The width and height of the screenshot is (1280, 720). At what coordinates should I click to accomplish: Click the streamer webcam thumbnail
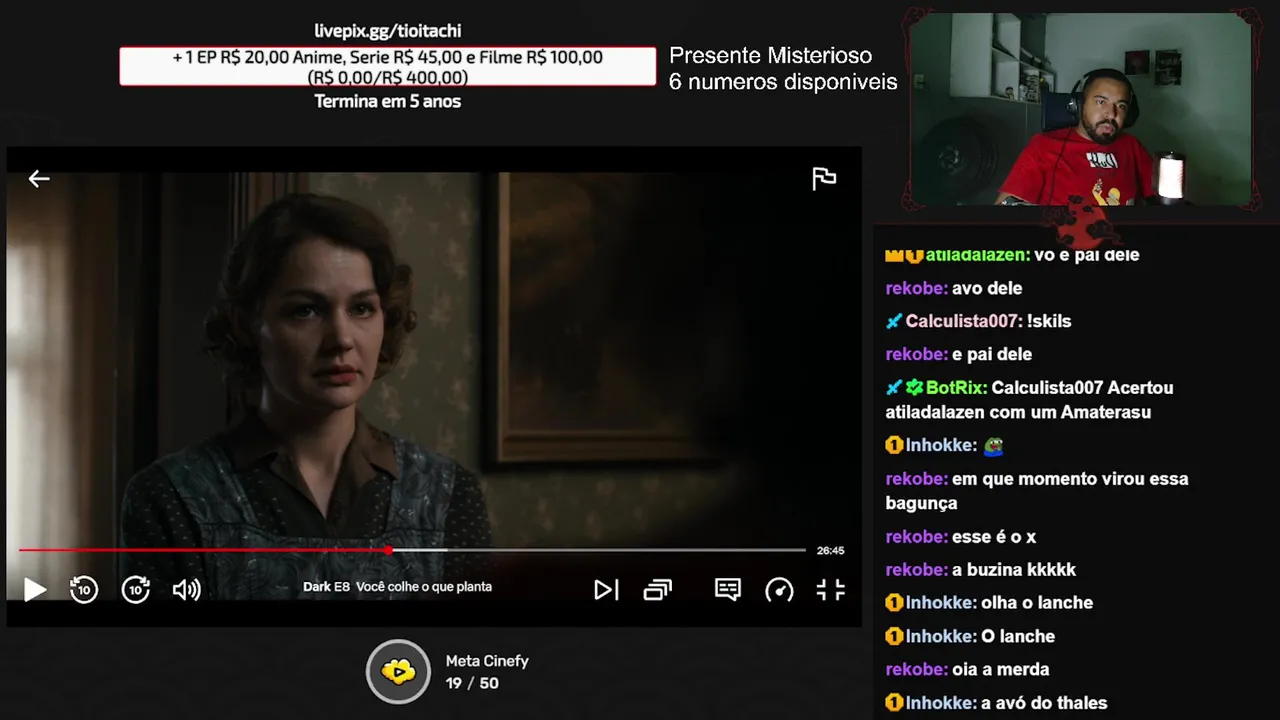point(1081,109)
